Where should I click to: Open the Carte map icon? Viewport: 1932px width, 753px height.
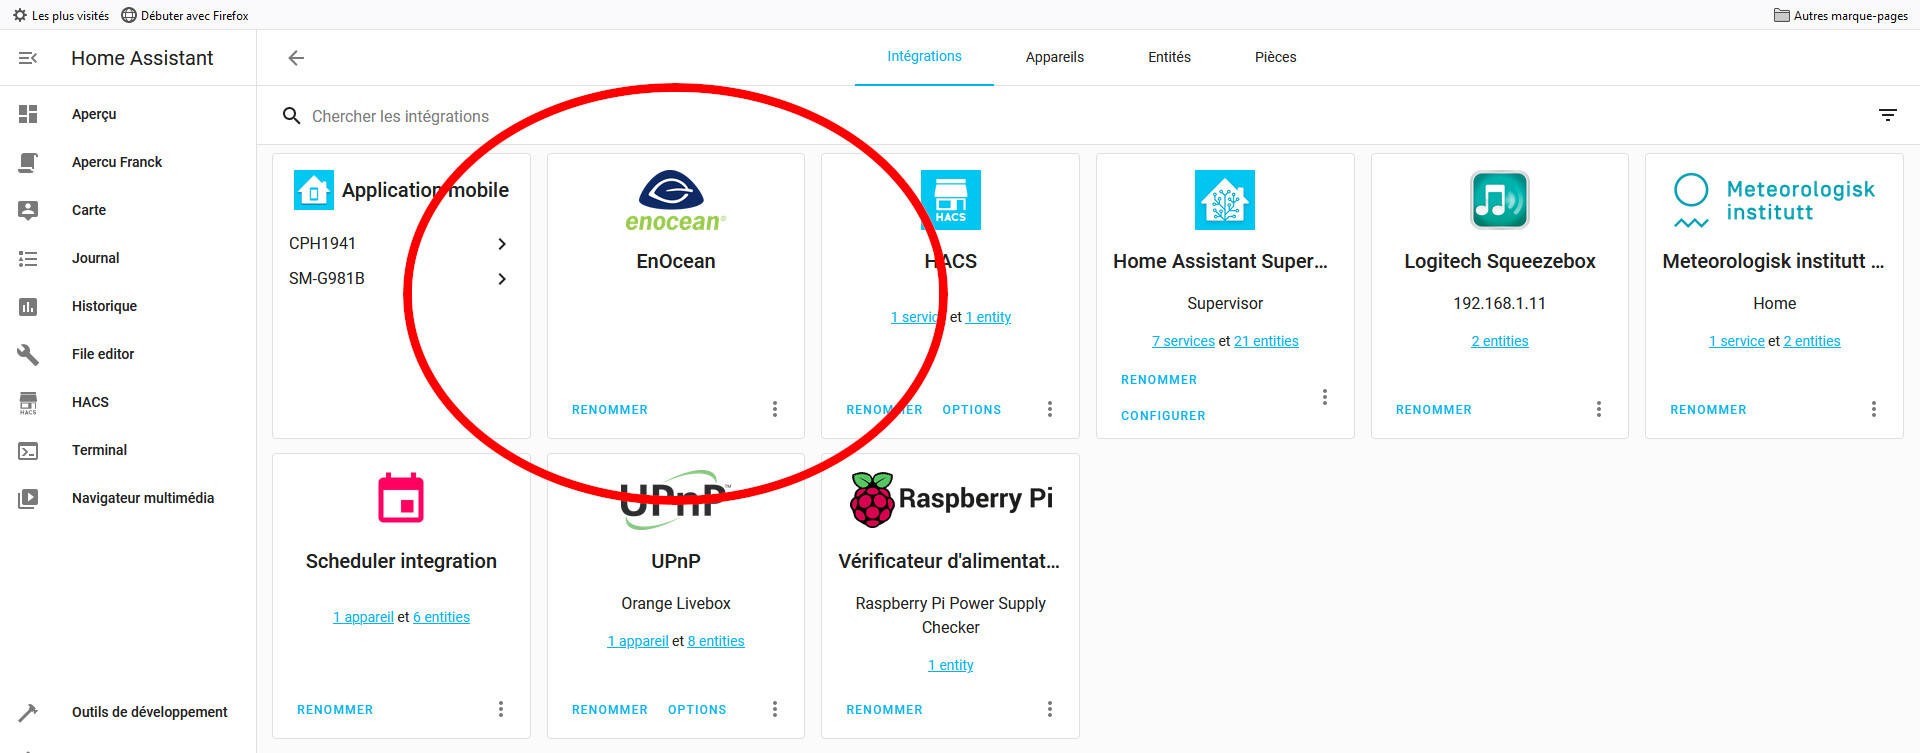click(x=28, y=210)
